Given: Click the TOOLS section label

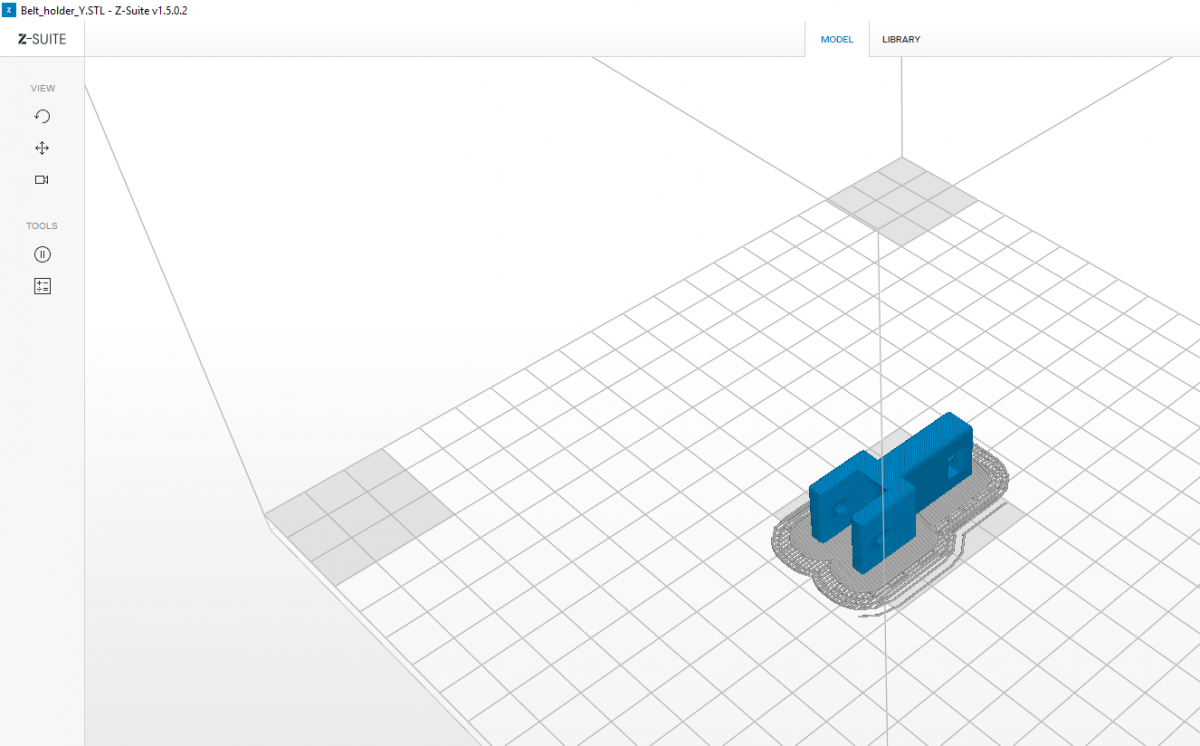Looking at the screenshot, I should pos(42,226).
